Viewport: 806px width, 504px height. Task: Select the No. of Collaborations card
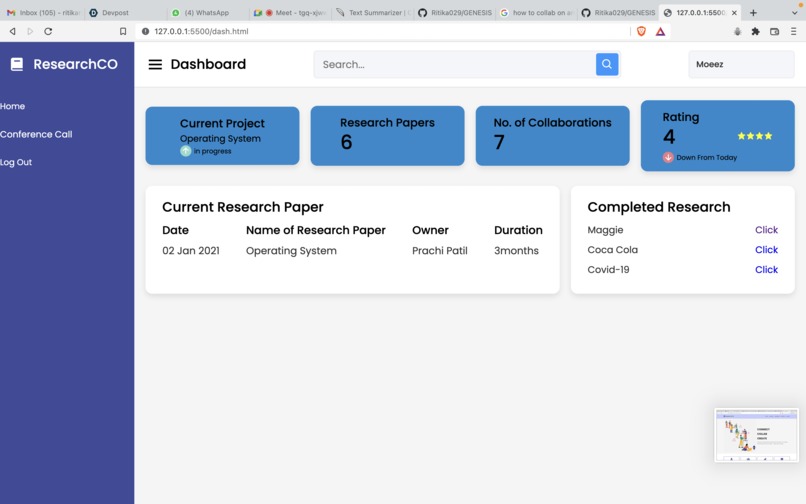coord(552,136)
